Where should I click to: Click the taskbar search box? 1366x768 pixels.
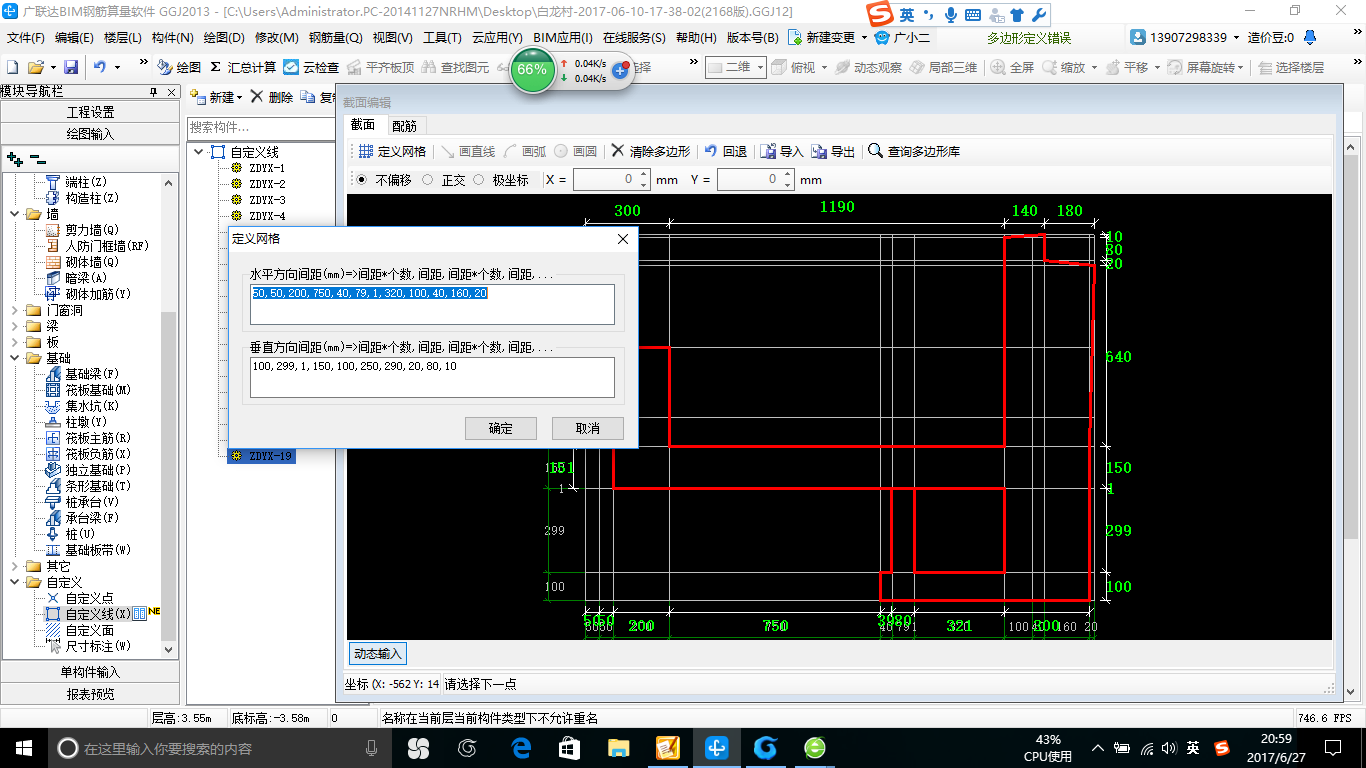click(x=219, y=747)
